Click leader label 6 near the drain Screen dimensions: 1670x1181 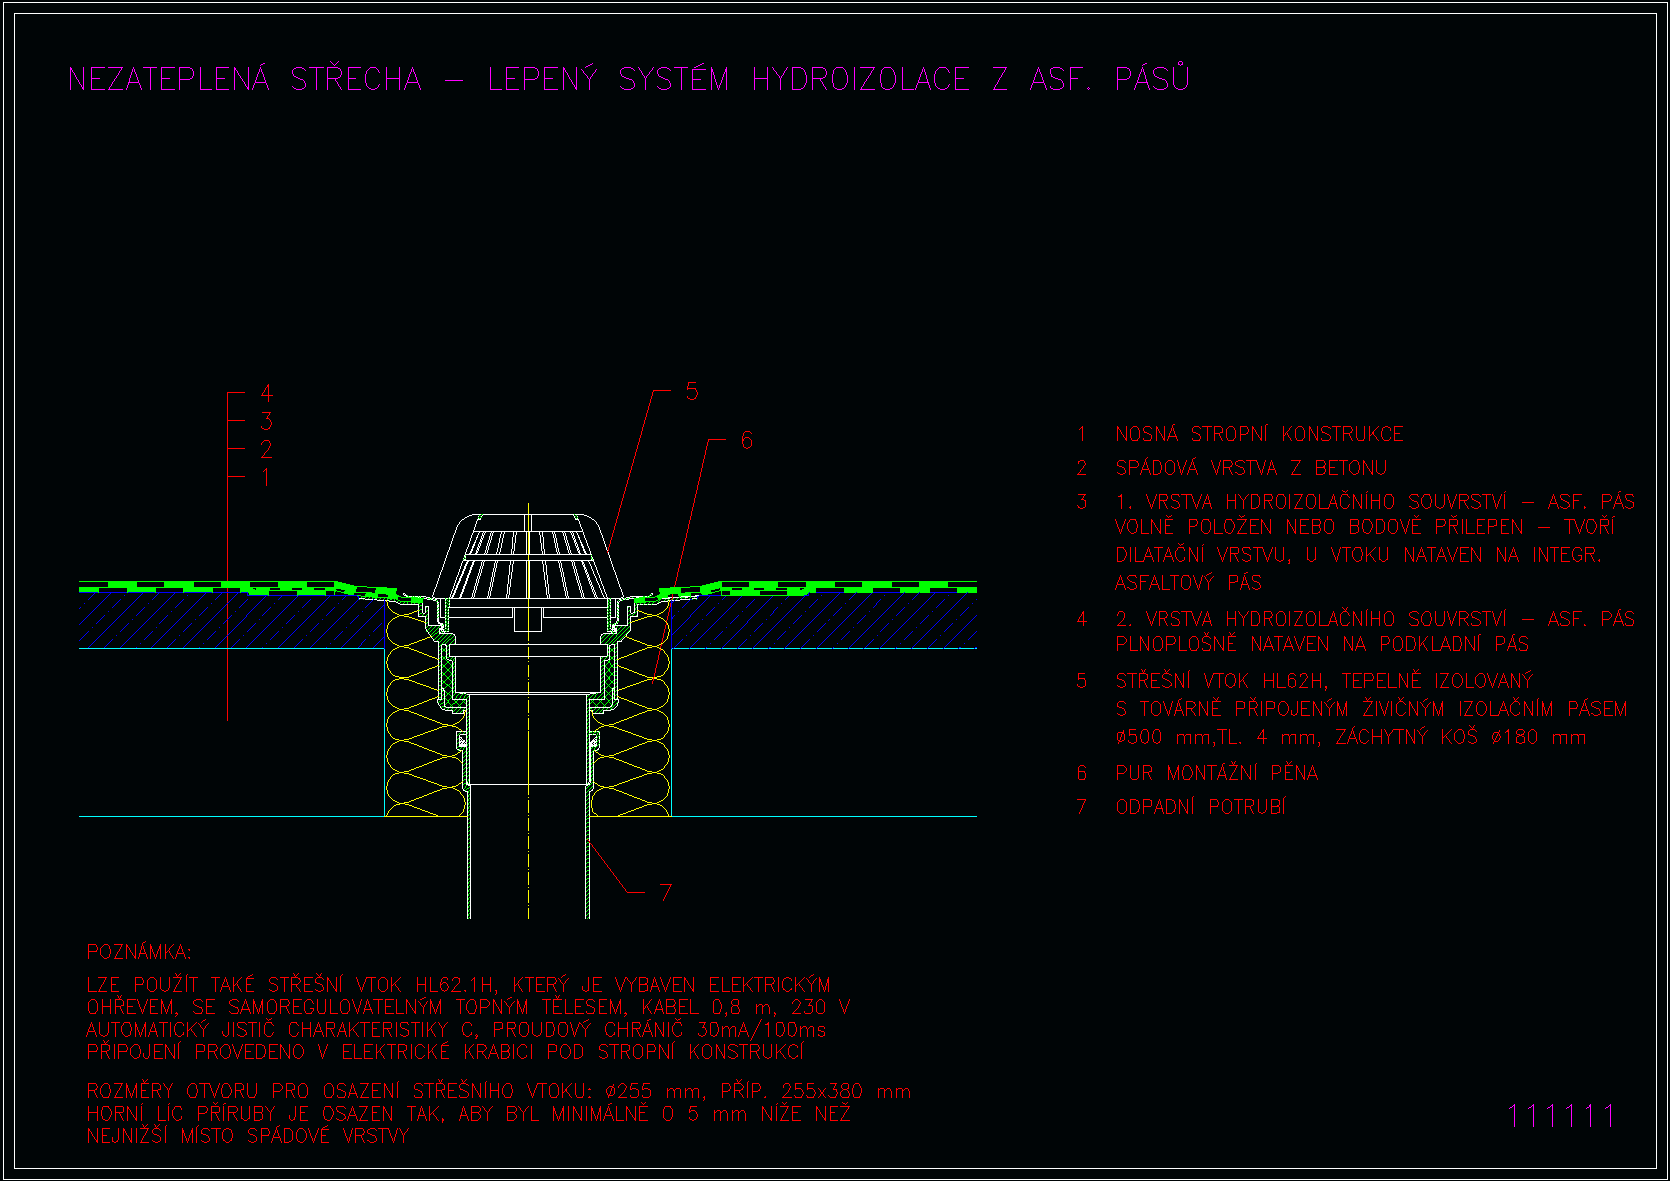[746, 440]
